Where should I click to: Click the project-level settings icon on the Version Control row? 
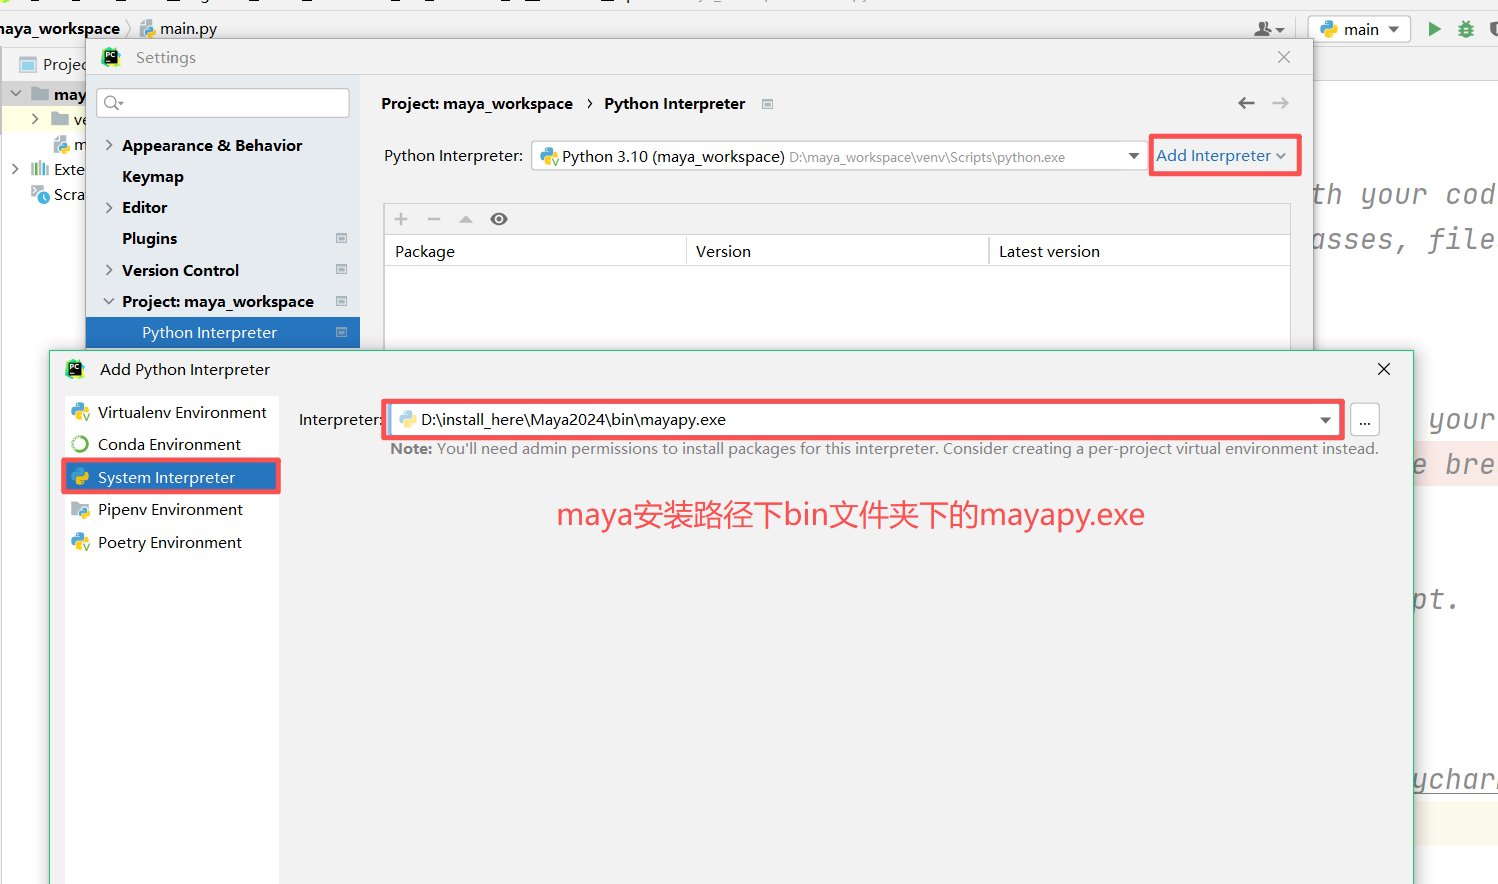pos(341,270)
